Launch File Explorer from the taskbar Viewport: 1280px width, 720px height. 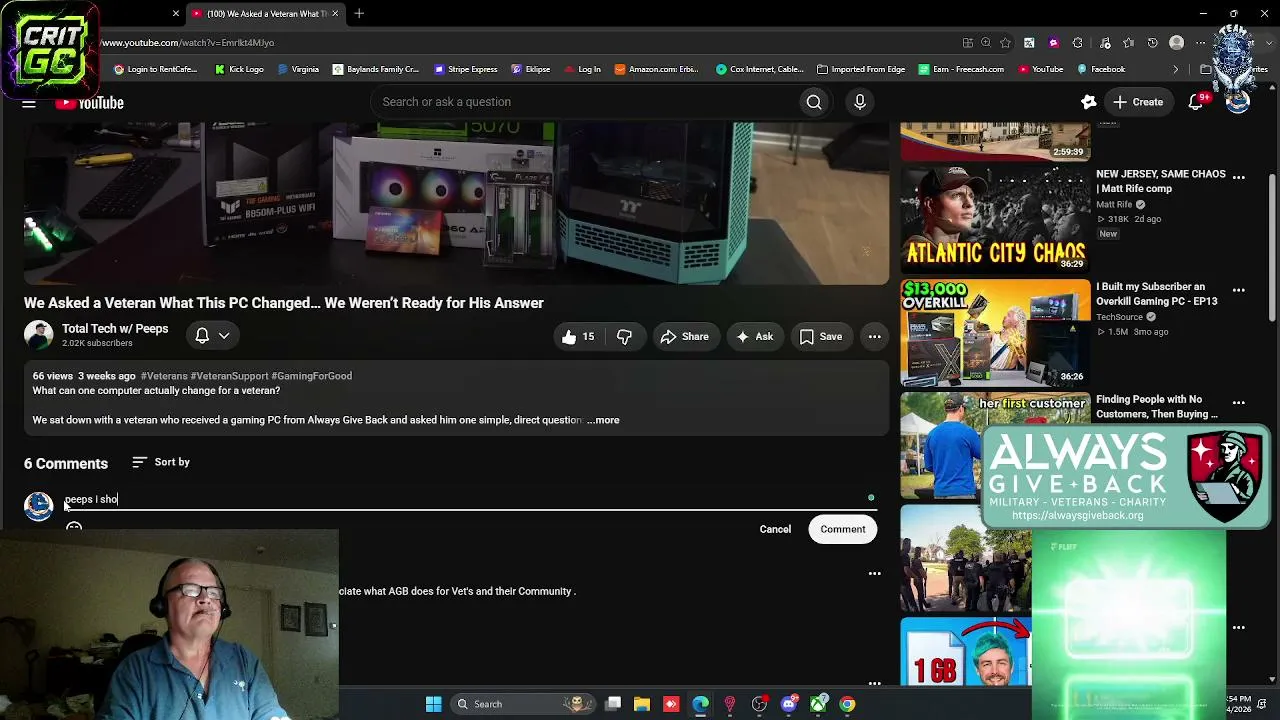point(642,704)
